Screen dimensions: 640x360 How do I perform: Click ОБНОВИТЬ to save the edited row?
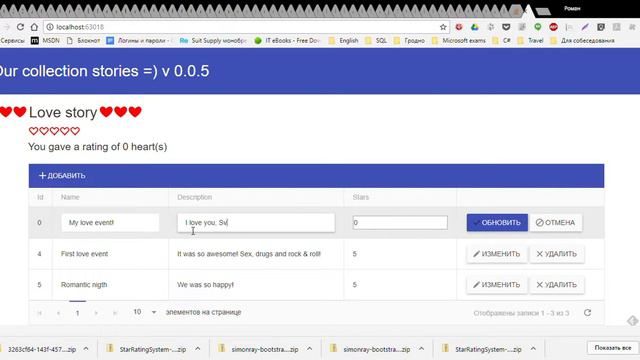pos(497,222)
